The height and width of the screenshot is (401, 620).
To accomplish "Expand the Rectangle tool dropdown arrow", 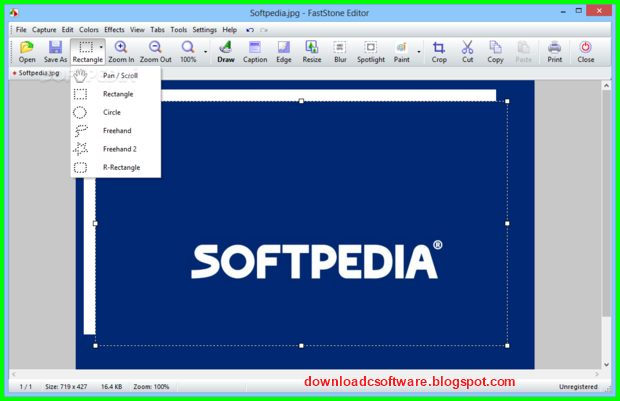I will point(101,47).
